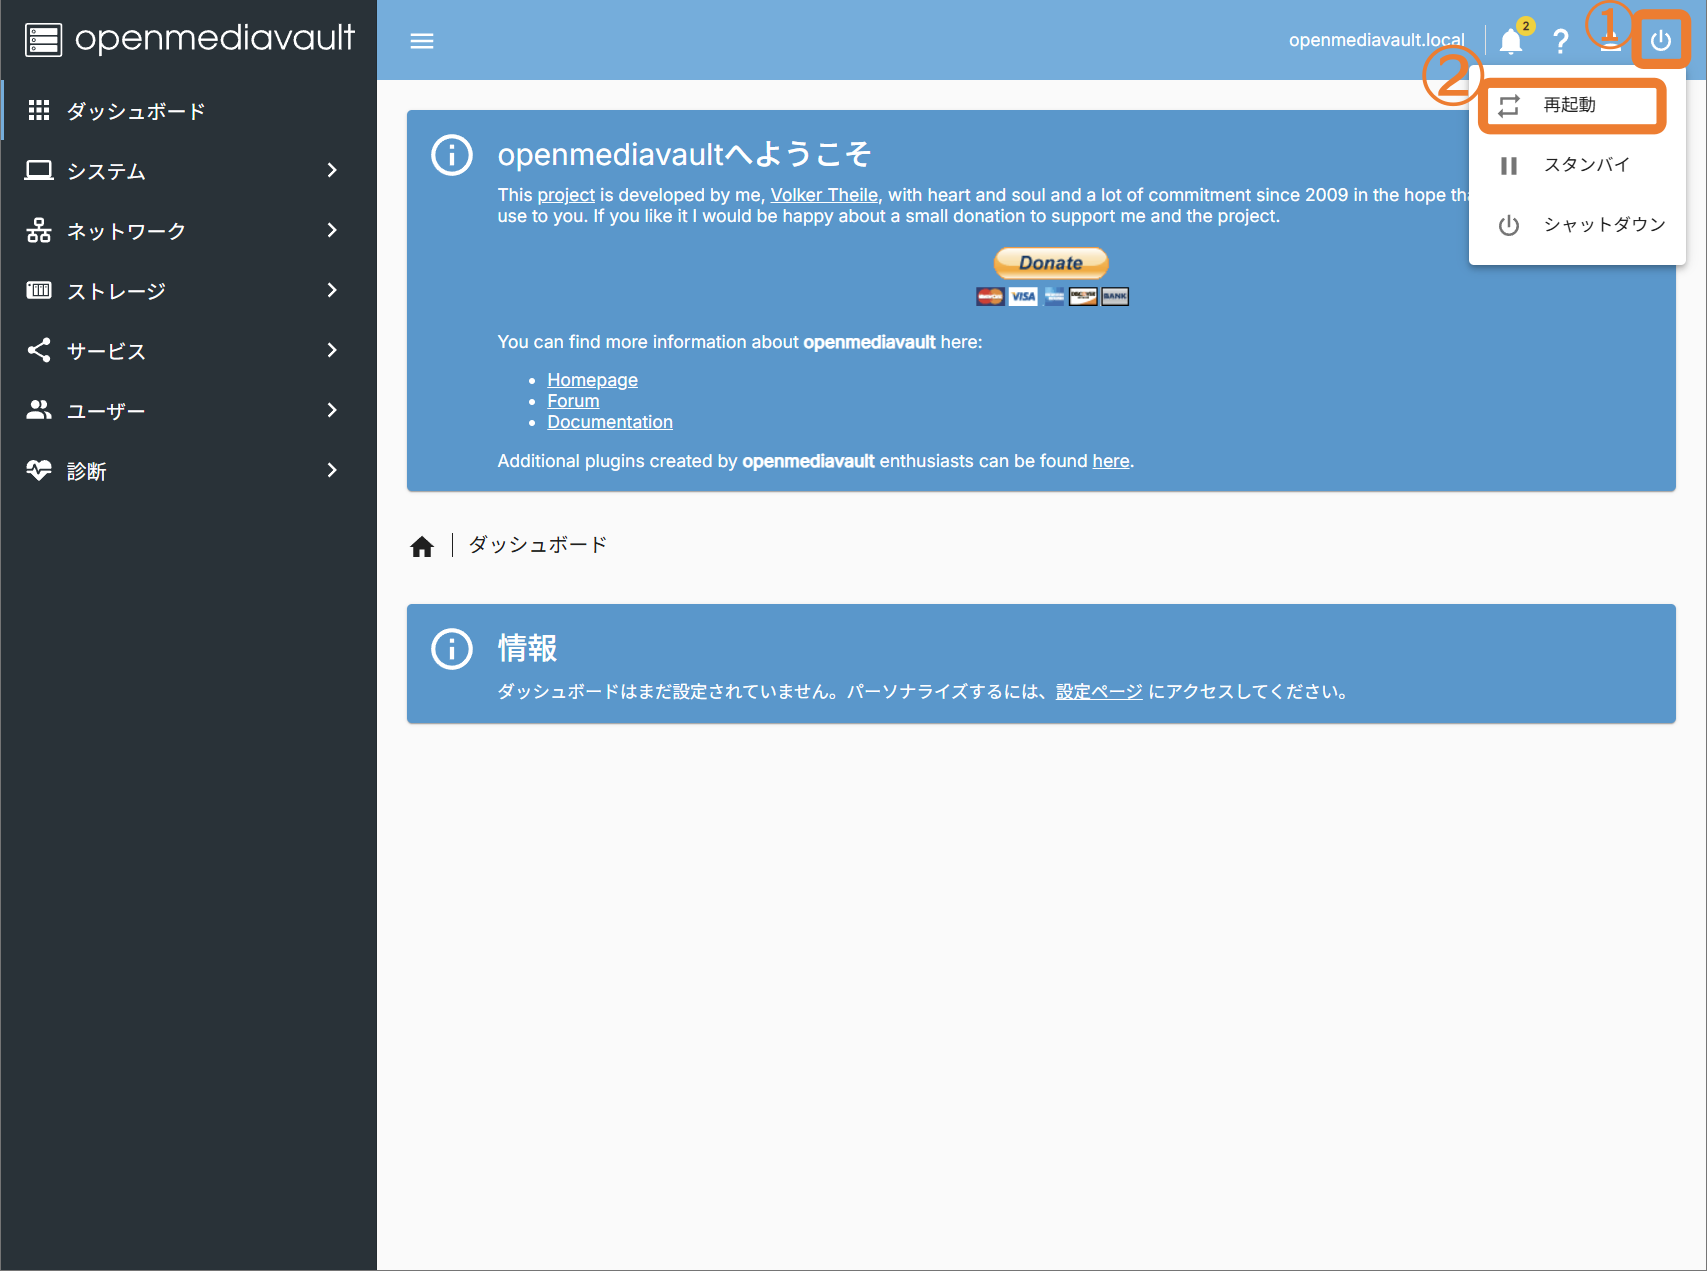This screenshot has width=1707, height=1271.
Task: Click the 診断 heartbeat icon
Action: point(39,470)
